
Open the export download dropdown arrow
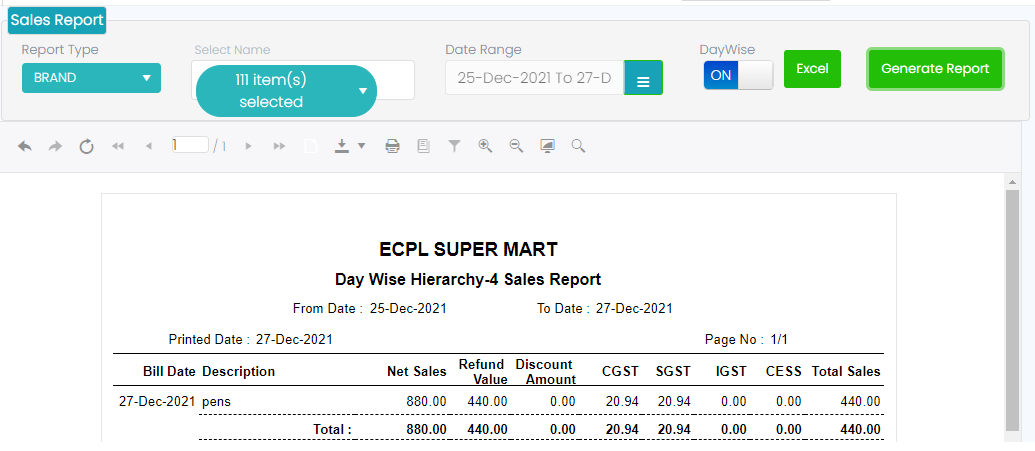pyautogui.click(x=361, y=146)
